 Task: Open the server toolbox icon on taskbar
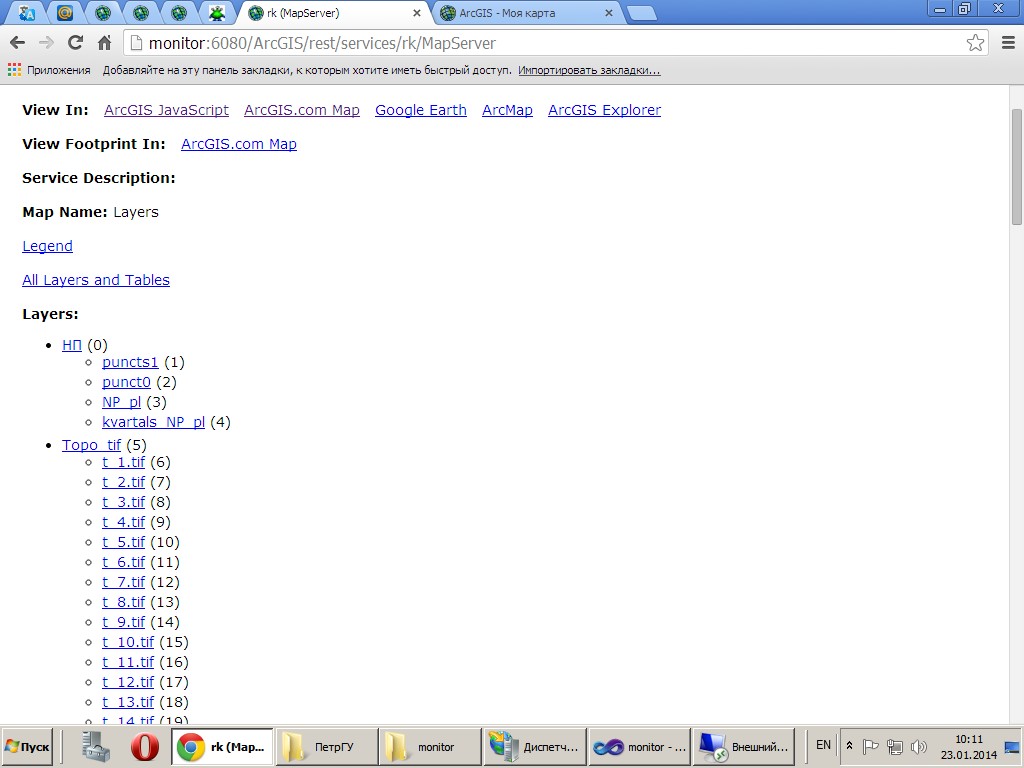pos(95,747)
